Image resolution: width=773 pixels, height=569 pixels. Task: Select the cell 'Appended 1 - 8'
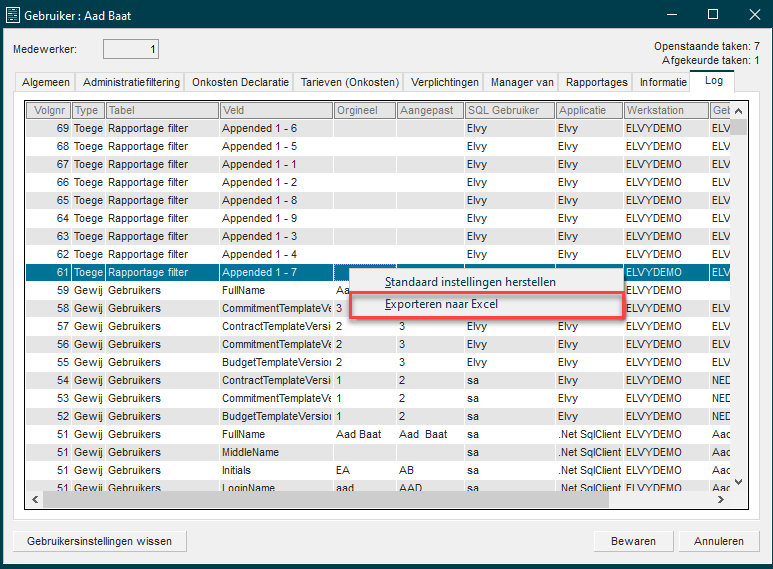pyautogui.click(x=276, y=200)
